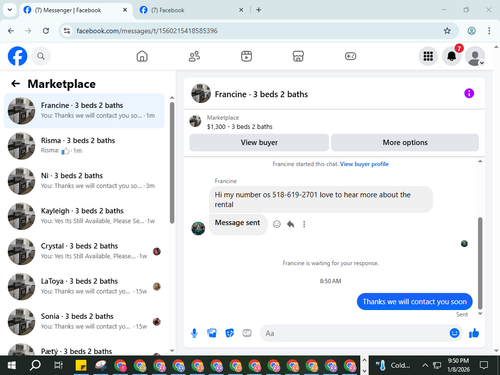This screenshot has height=375, width=500.
Task: Open the Friends icon in top navigation
Action: pos(194,56)
